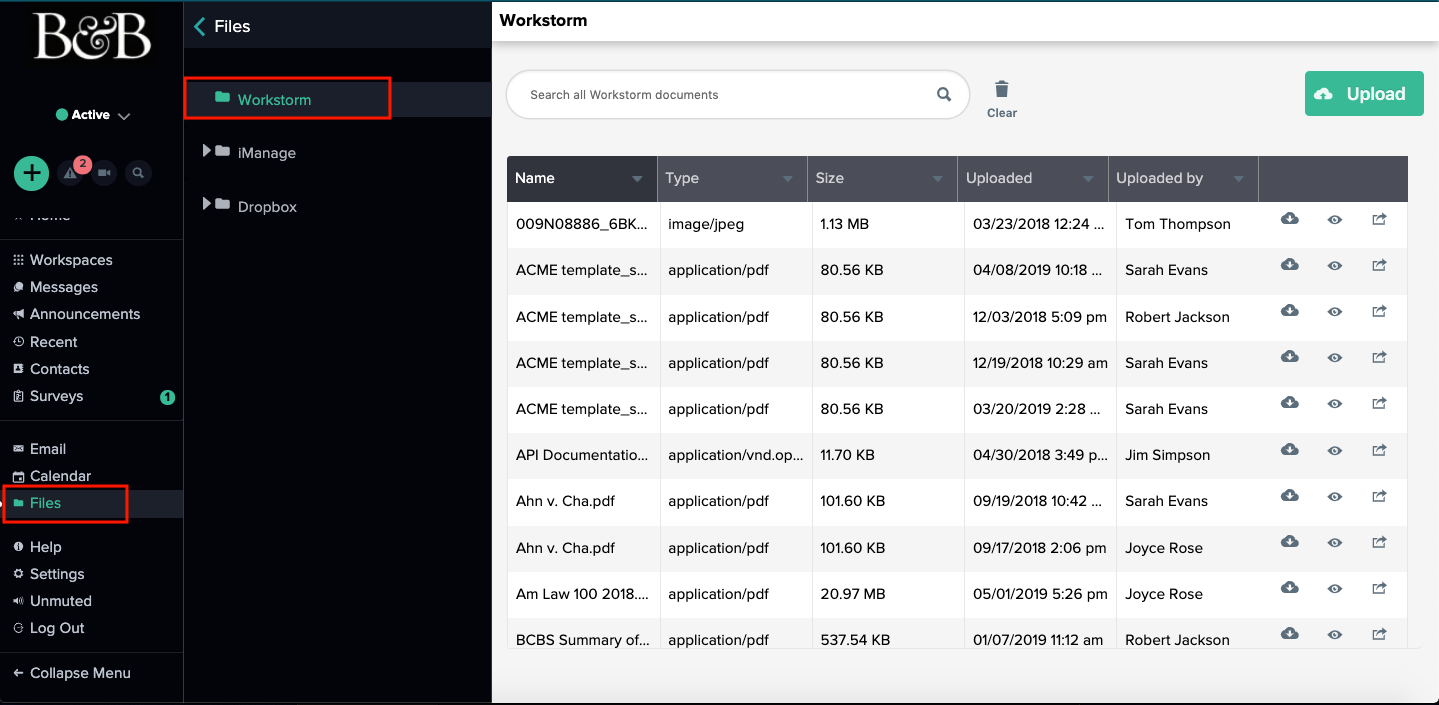Preview Ahn v. Cha.pdf by Joyce Rose via eye
Screen dimensions: 1439x705
coord(1335,543)
